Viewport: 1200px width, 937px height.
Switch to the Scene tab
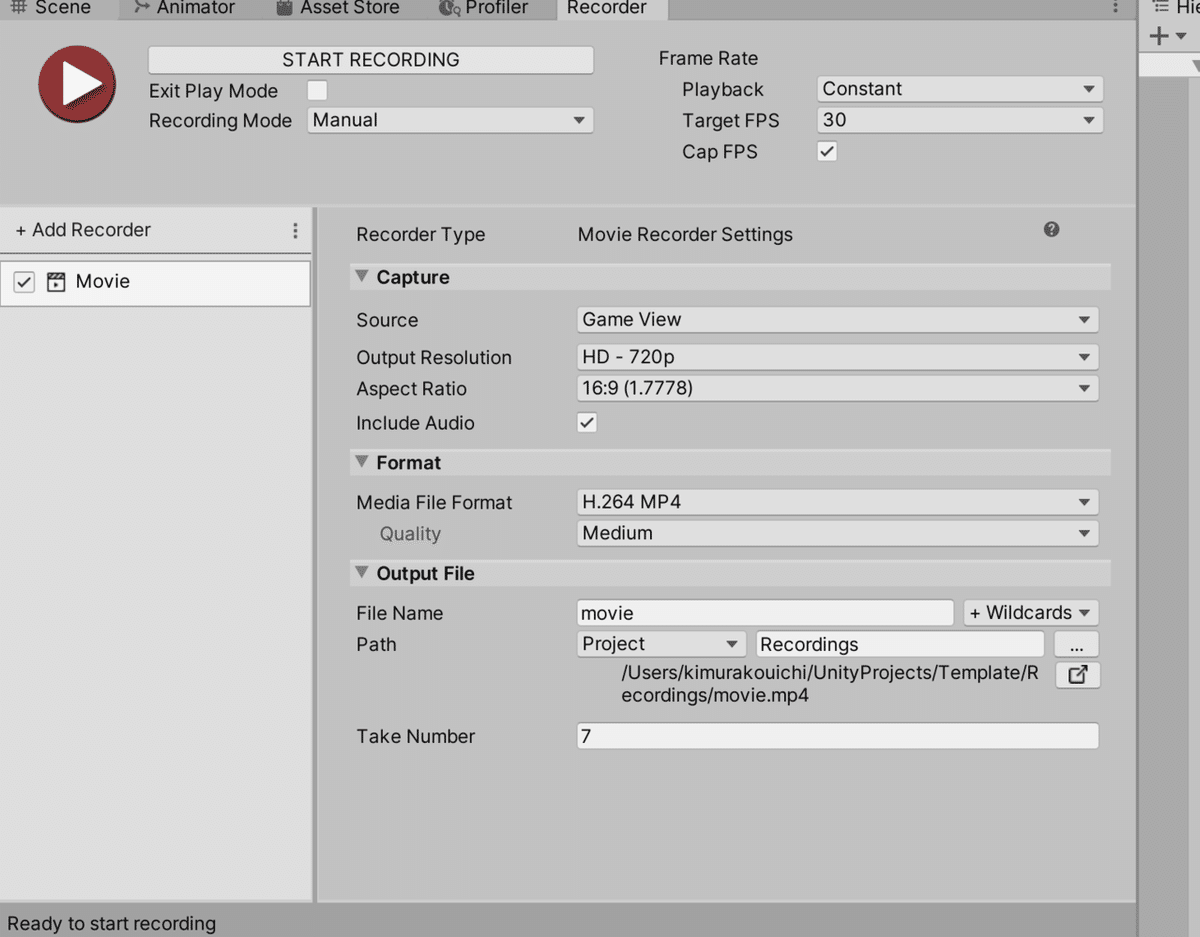click(52, 8)
